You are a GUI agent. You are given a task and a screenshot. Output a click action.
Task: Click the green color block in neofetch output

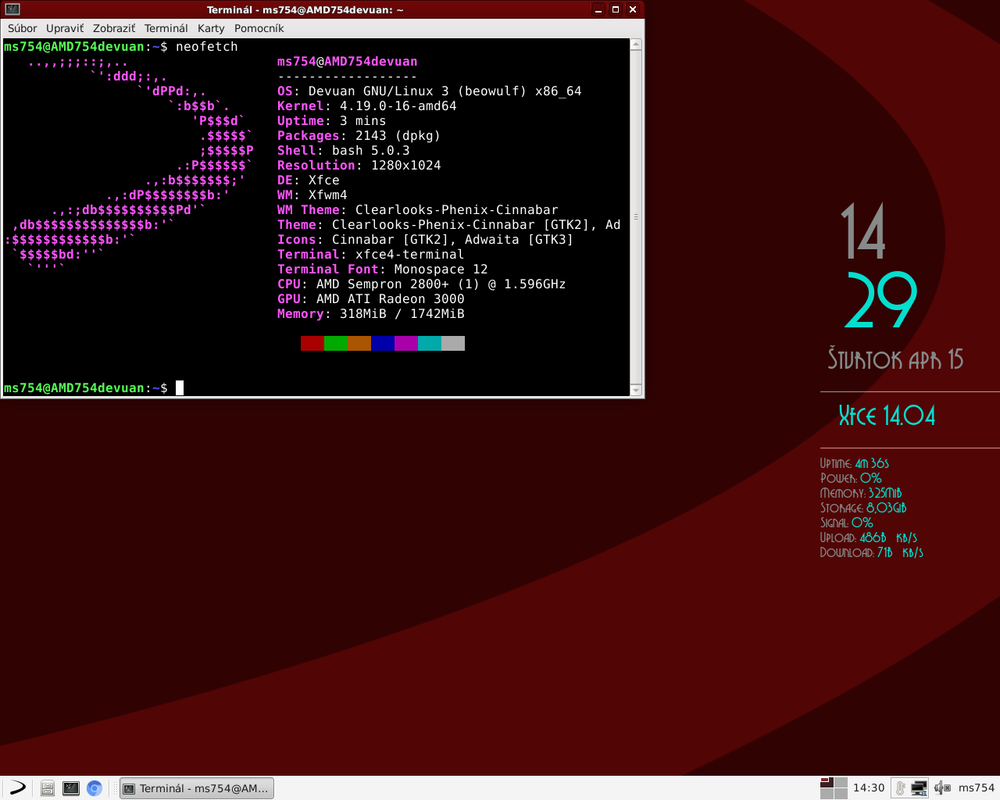tap(335, 343)
